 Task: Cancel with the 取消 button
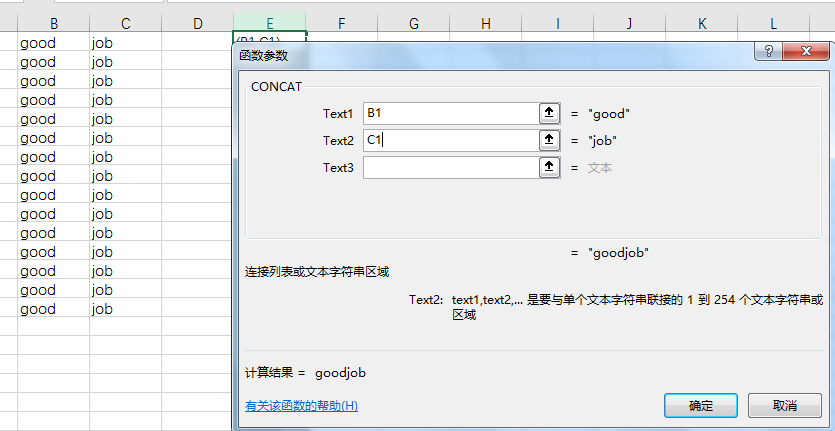click(784, 405)
